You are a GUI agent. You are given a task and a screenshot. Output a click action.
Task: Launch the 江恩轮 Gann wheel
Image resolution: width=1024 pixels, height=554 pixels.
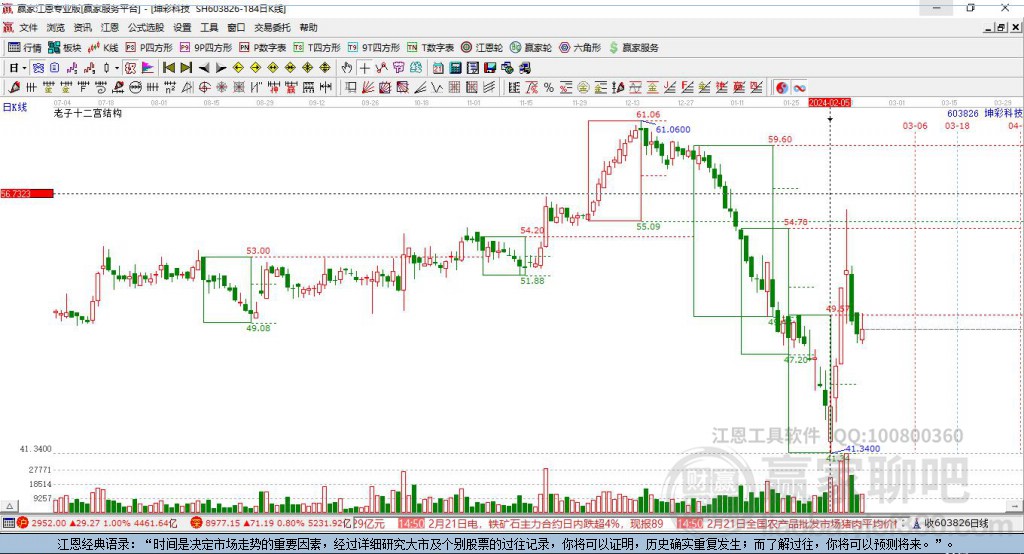(x=482, y=48)
